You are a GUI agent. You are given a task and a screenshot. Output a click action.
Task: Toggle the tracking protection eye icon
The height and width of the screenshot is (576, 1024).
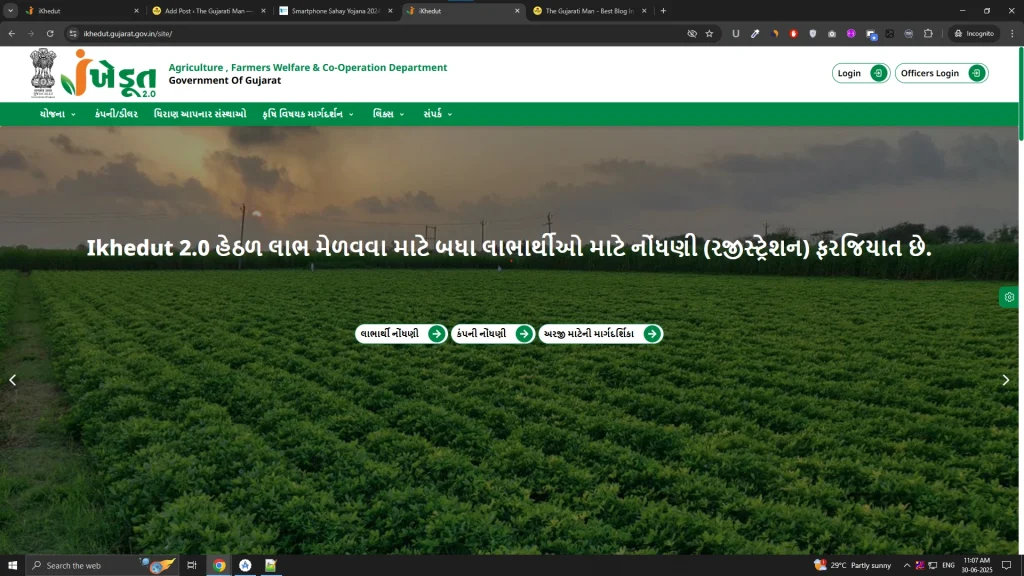click(691, 33)
